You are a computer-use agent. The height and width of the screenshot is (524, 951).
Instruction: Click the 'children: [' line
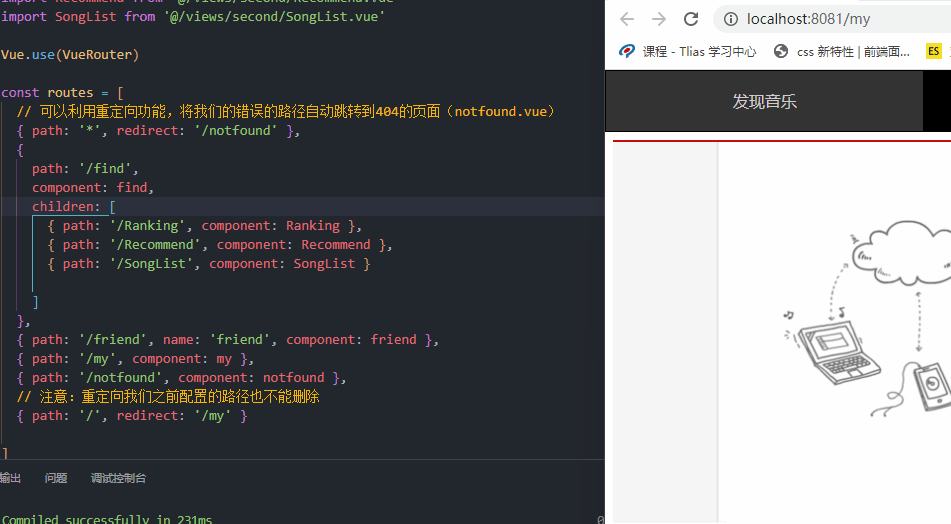pyautogui.click(x=73, y=207)
